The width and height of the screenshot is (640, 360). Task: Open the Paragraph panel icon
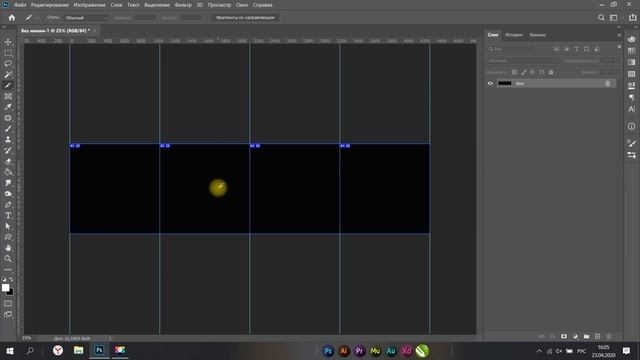[x=631, y=97]
